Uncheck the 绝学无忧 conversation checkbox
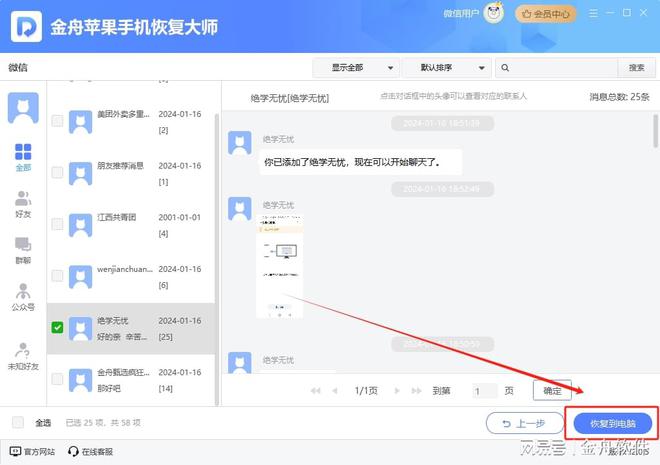 coord(57,327)
